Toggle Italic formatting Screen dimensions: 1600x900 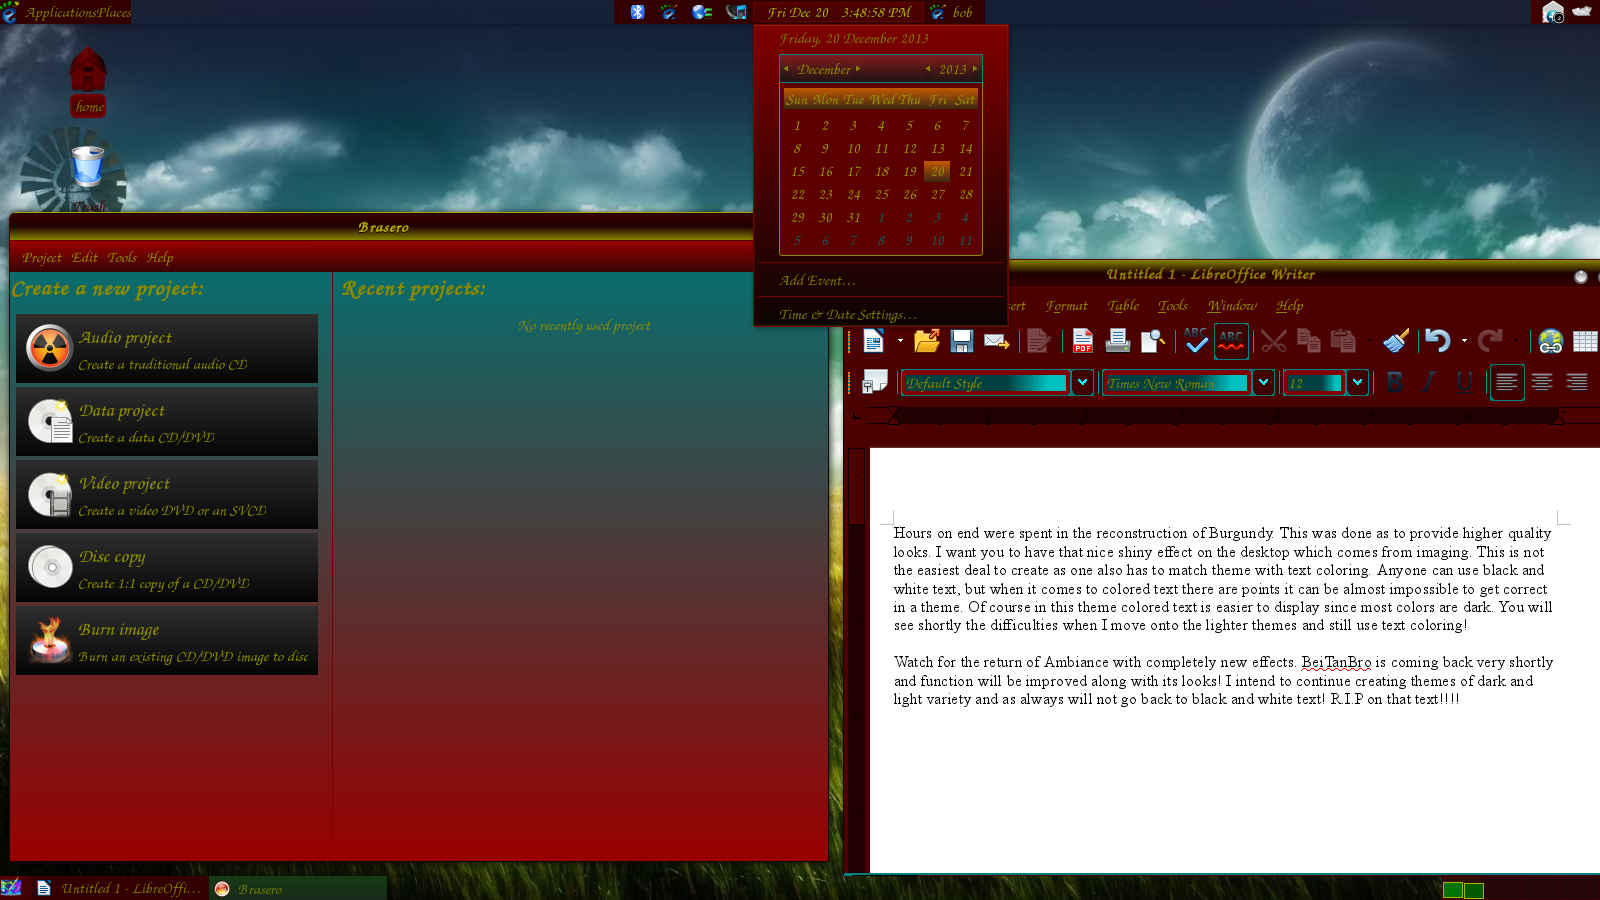[1429, 382]
